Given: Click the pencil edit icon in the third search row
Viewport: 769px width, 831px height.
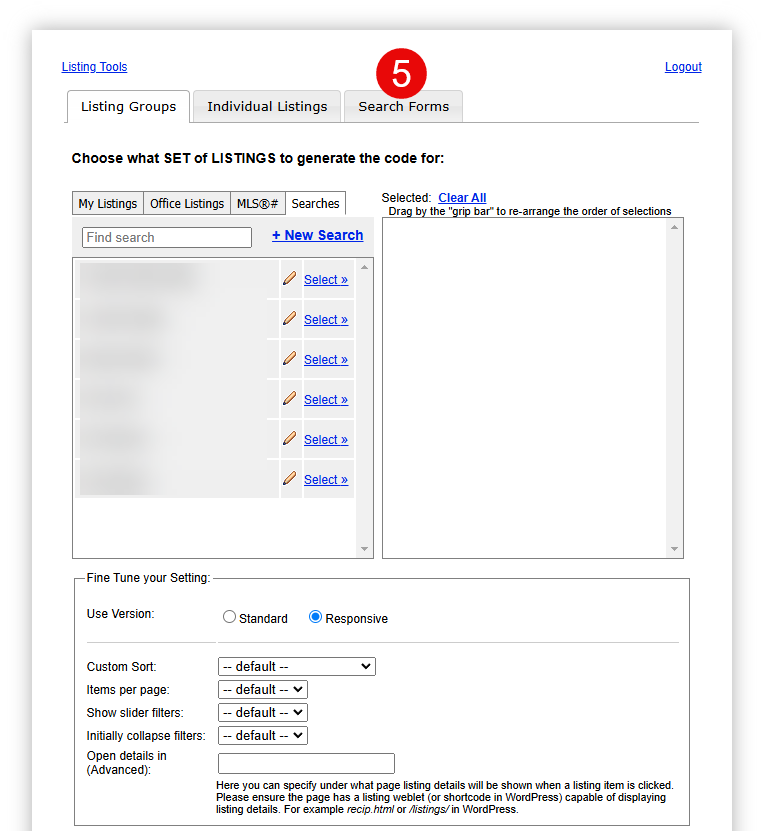Looking at the screenshot, I should 289,358.
